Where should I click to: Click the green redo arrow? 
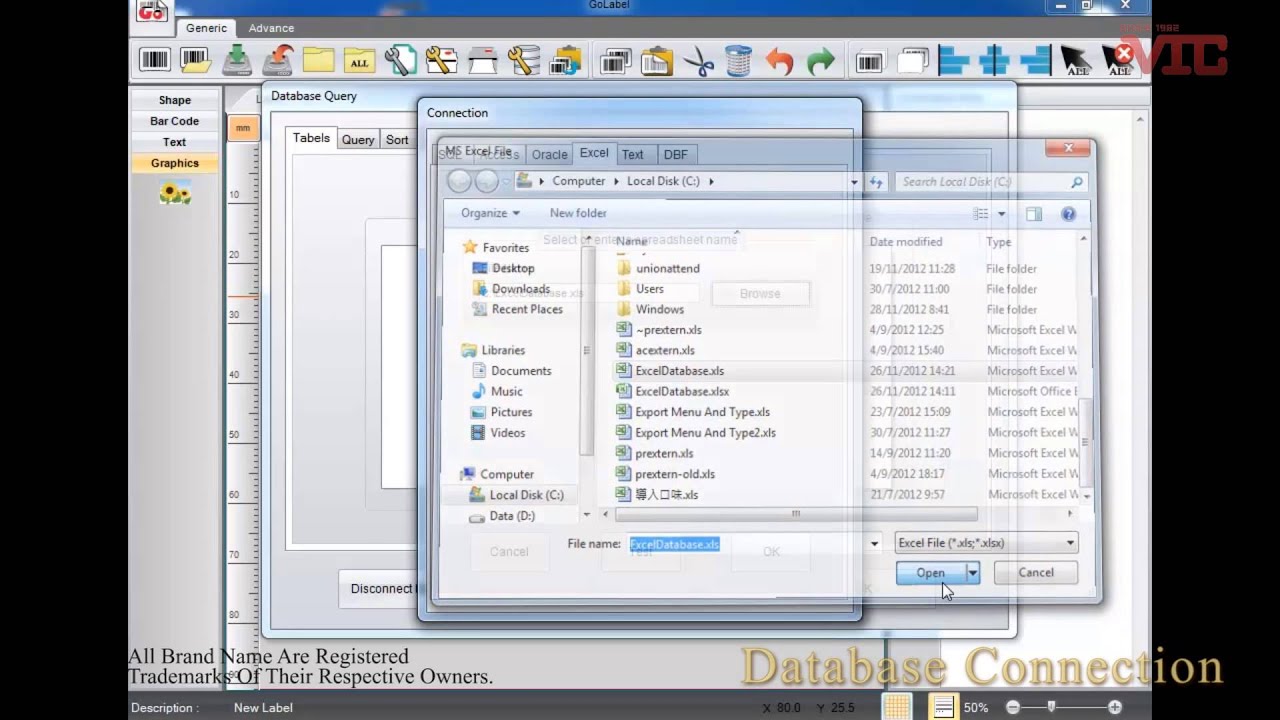click(820, 61)
